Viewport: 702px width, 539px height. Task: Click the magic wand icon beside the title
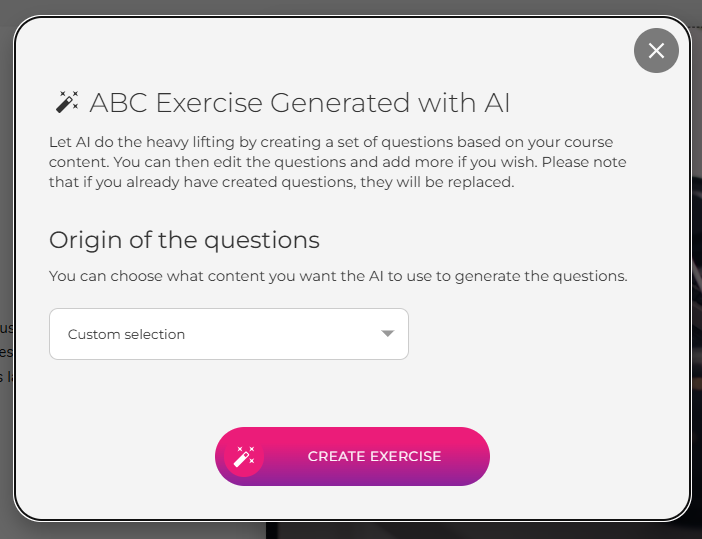67,102
